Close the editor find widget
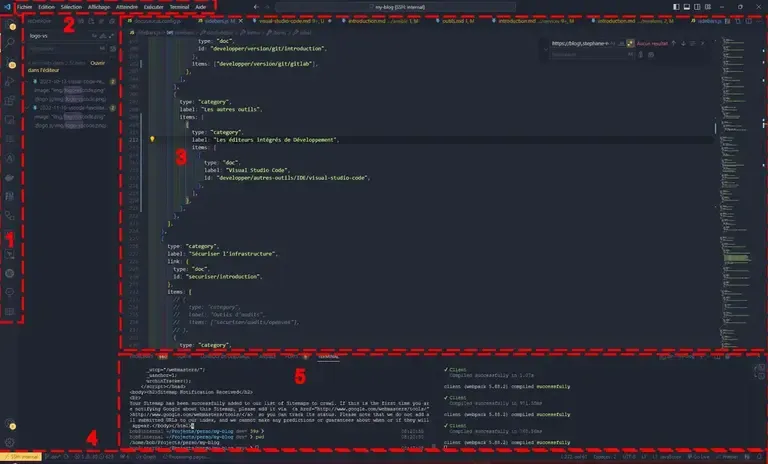 point(702,43)
